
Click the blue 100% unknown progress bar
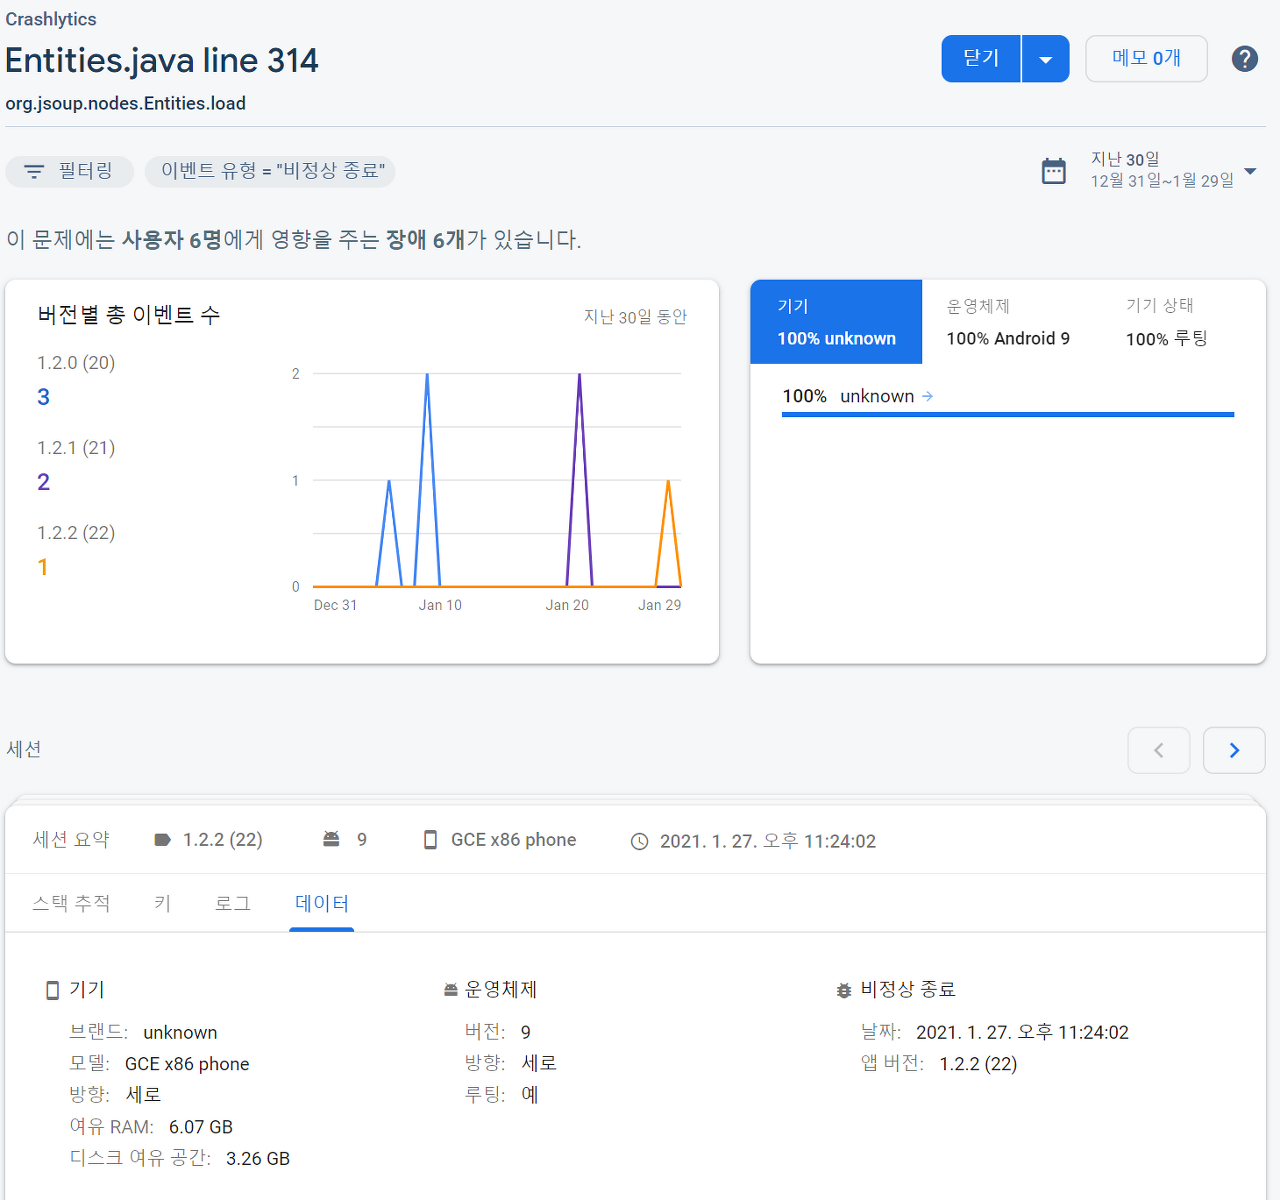(1007, 414)
